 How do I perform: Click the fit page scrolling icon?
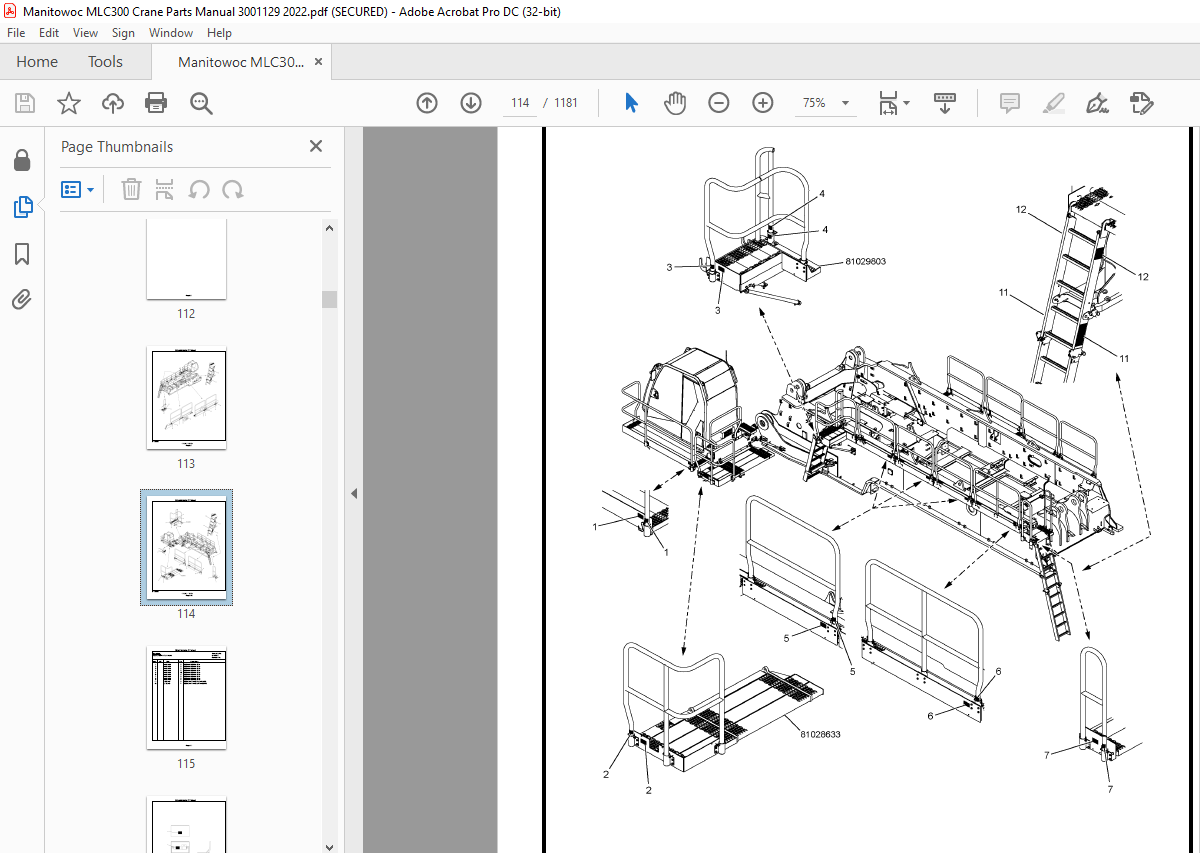point(888,103)
